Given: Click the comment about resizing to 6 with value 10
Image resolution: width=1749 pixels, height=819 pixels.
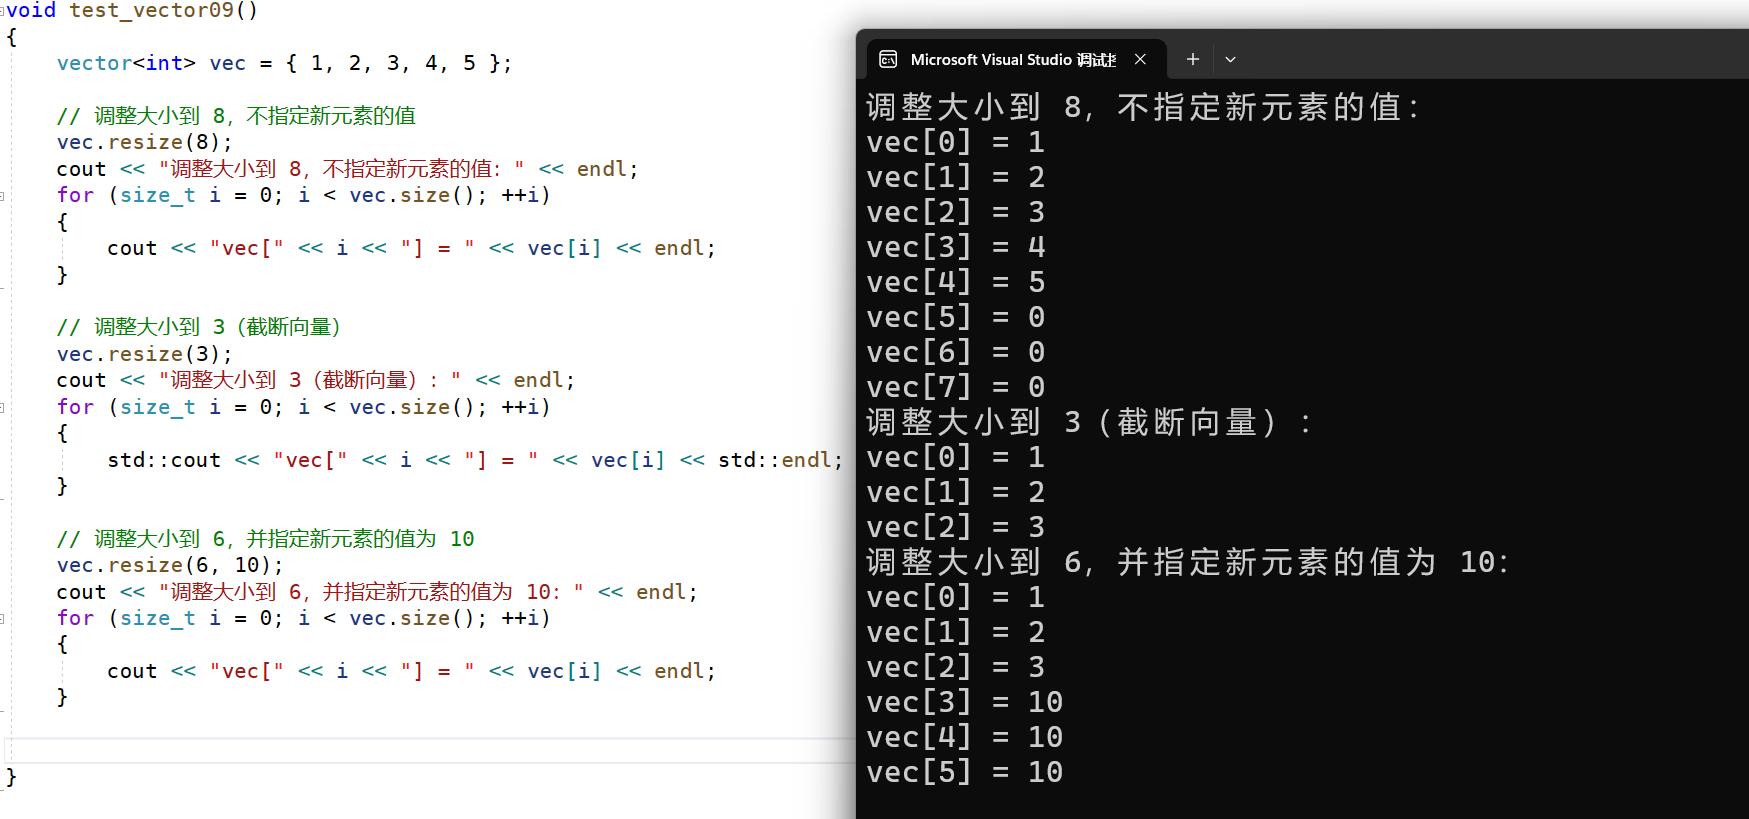Looking at the screenshot, I should pos(265,539).
